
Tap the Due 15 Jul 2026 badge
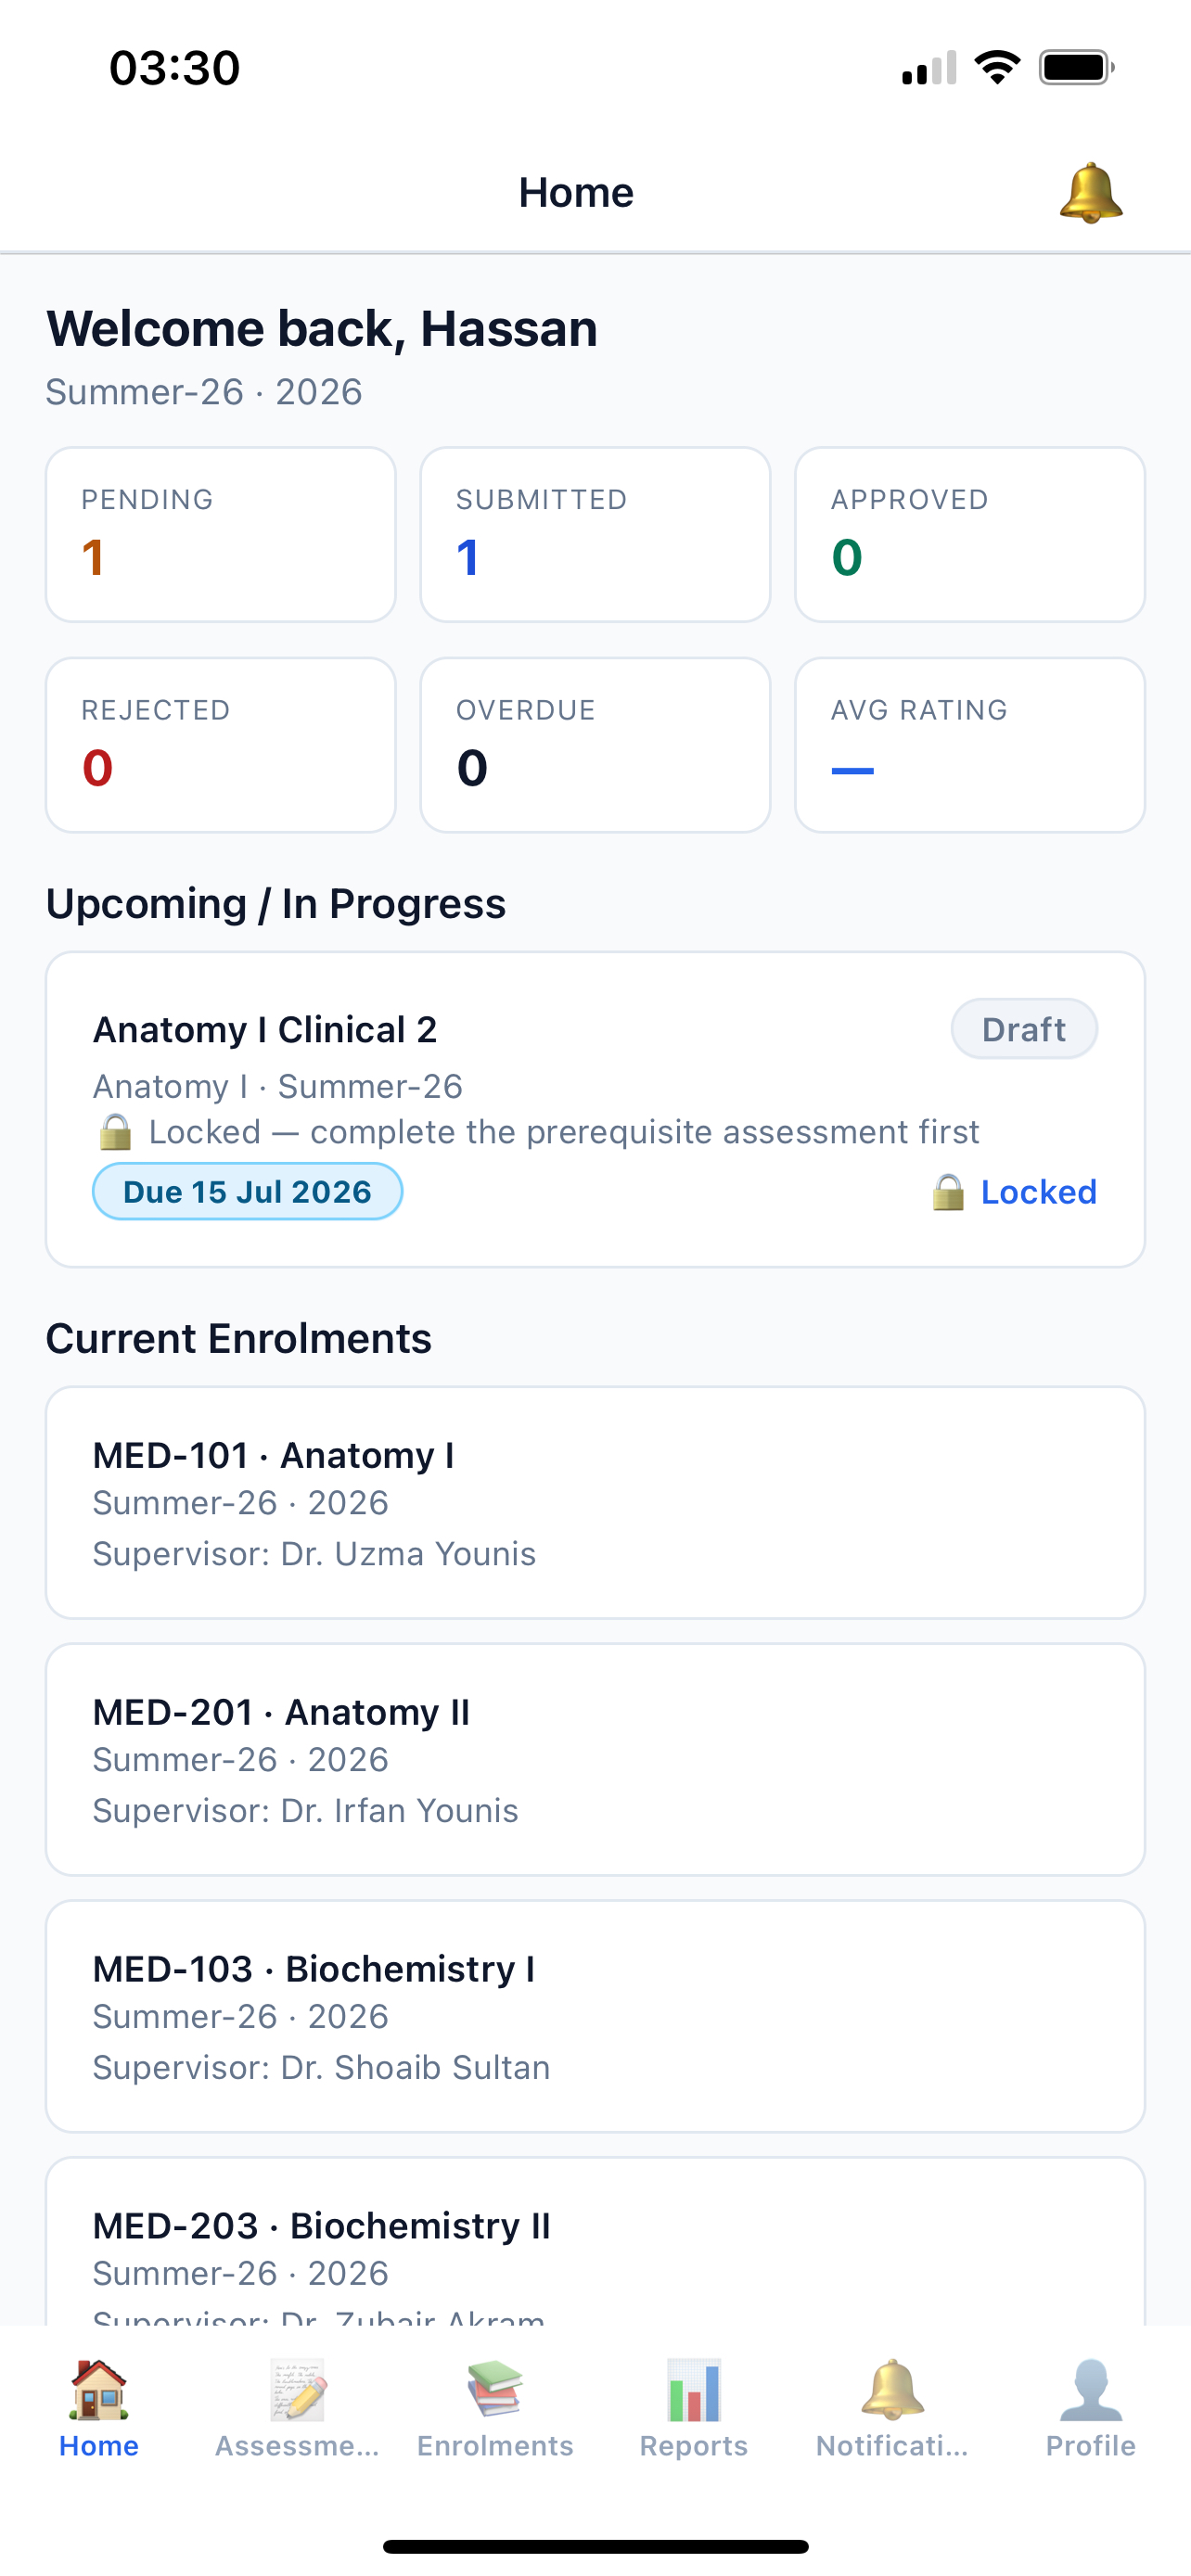[247, 1192]
